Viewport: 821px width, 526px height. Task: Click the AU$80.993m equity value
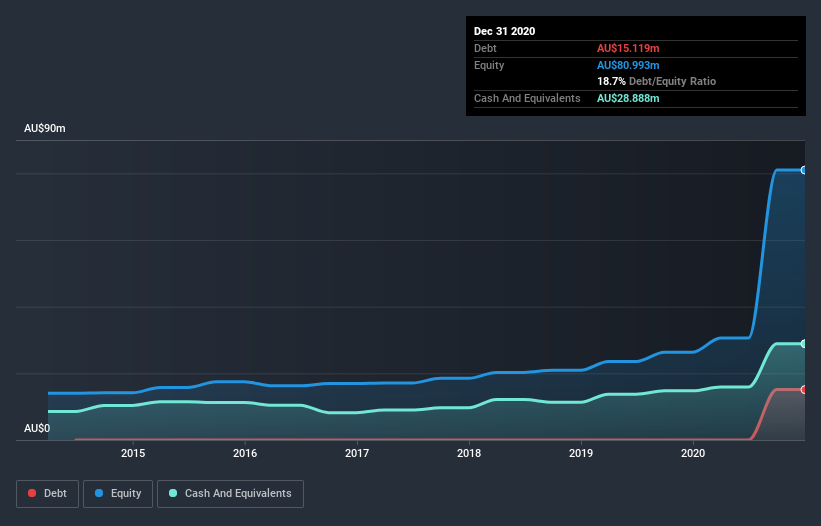628,65
